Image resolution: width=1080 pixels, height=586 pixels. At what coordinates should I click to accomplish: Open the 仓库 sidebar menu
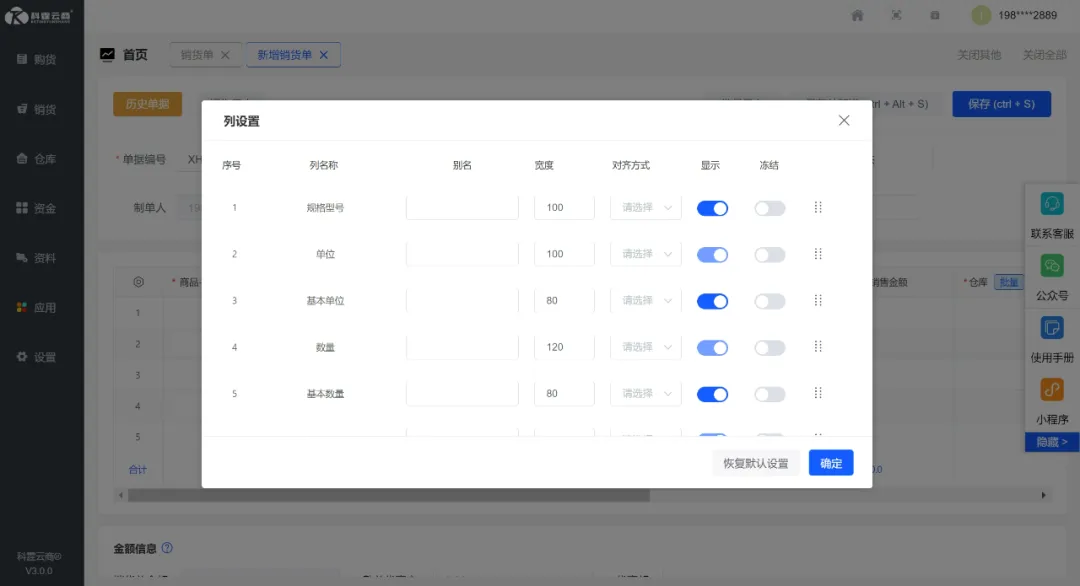(37, 158)
